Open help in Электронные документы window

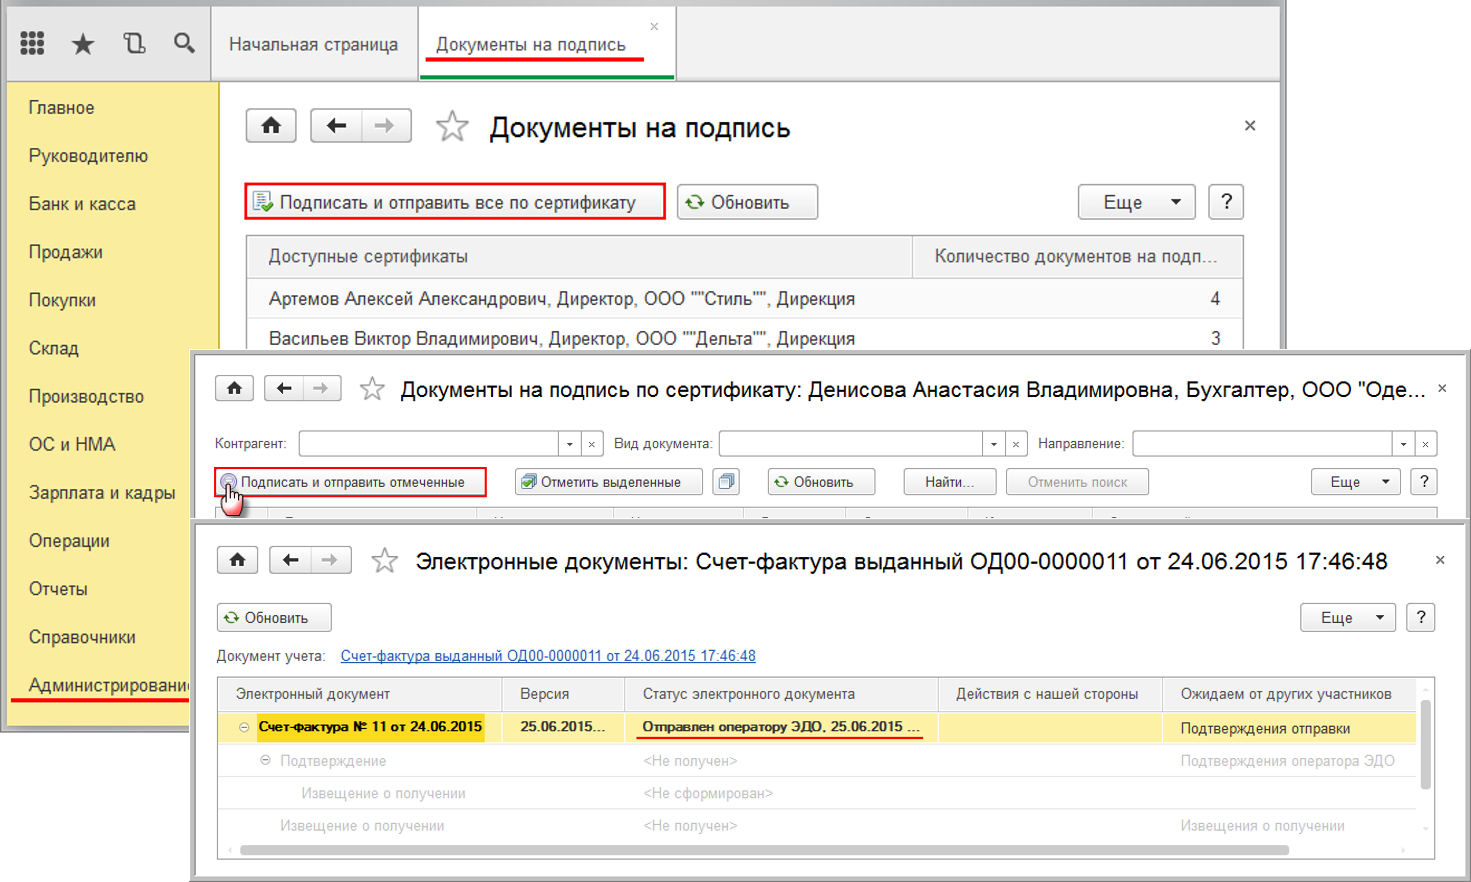1421,618
